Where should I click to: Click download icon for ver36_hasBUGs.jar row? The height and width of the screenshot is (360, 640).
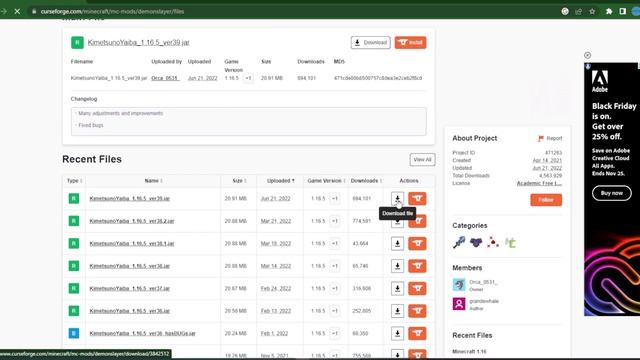(x=397, y=333)
